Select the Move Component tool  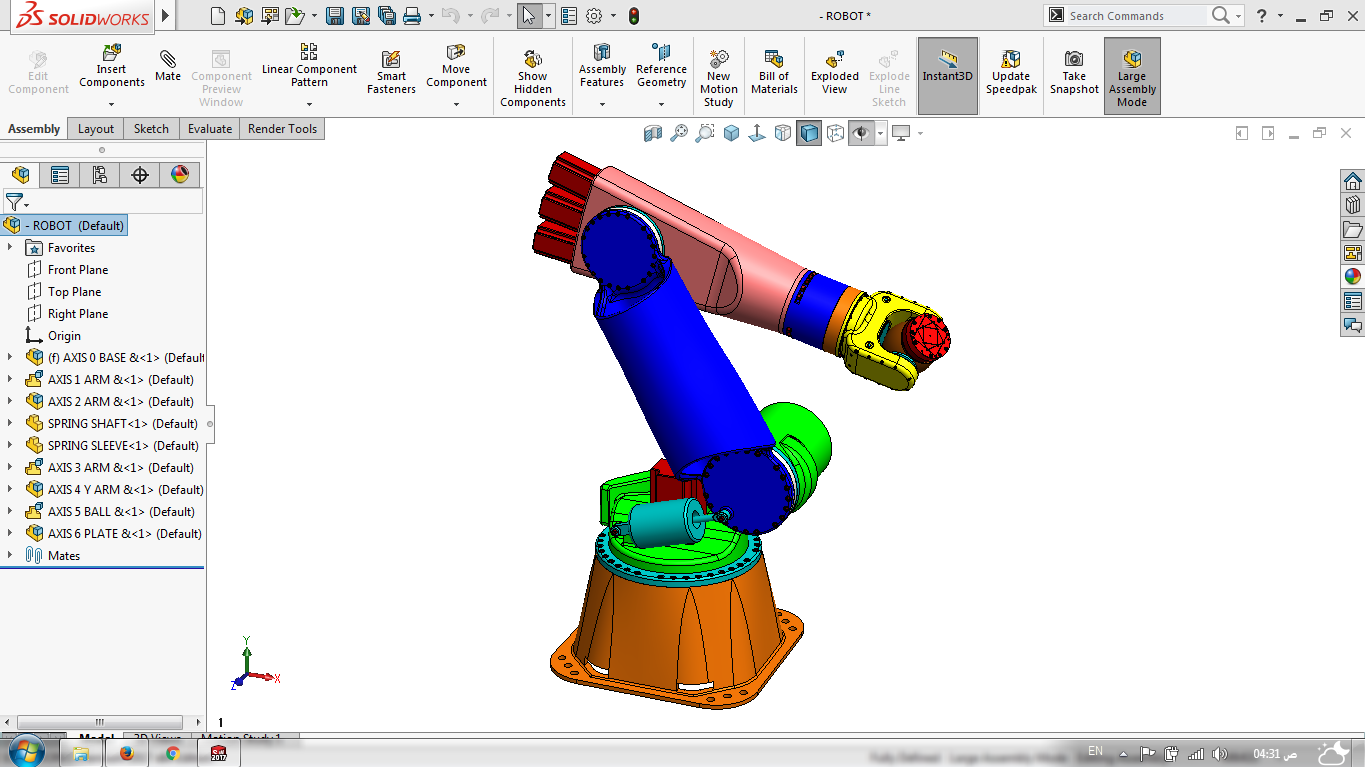(456, 70)
